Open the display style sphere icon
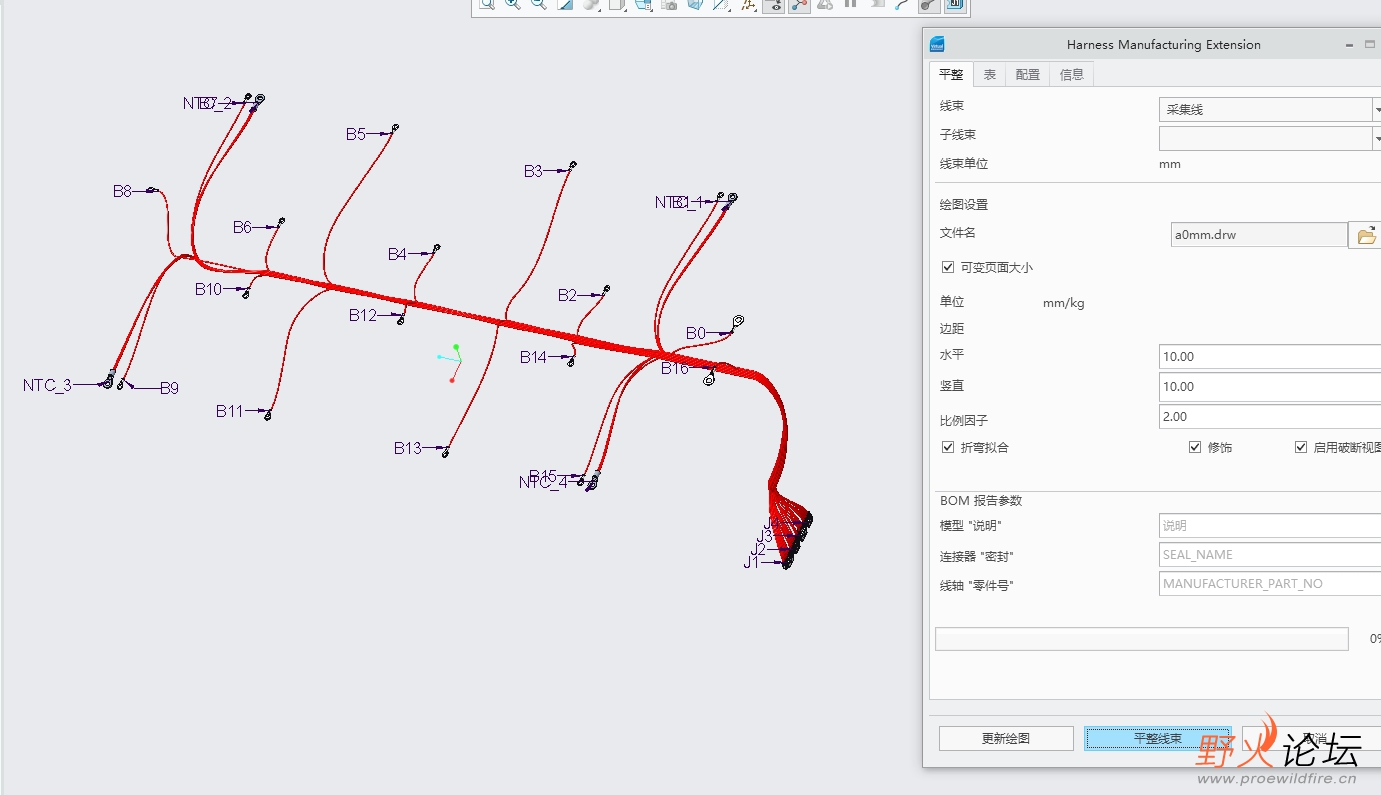Viewport: 1381px width, 795px height. 590,5
